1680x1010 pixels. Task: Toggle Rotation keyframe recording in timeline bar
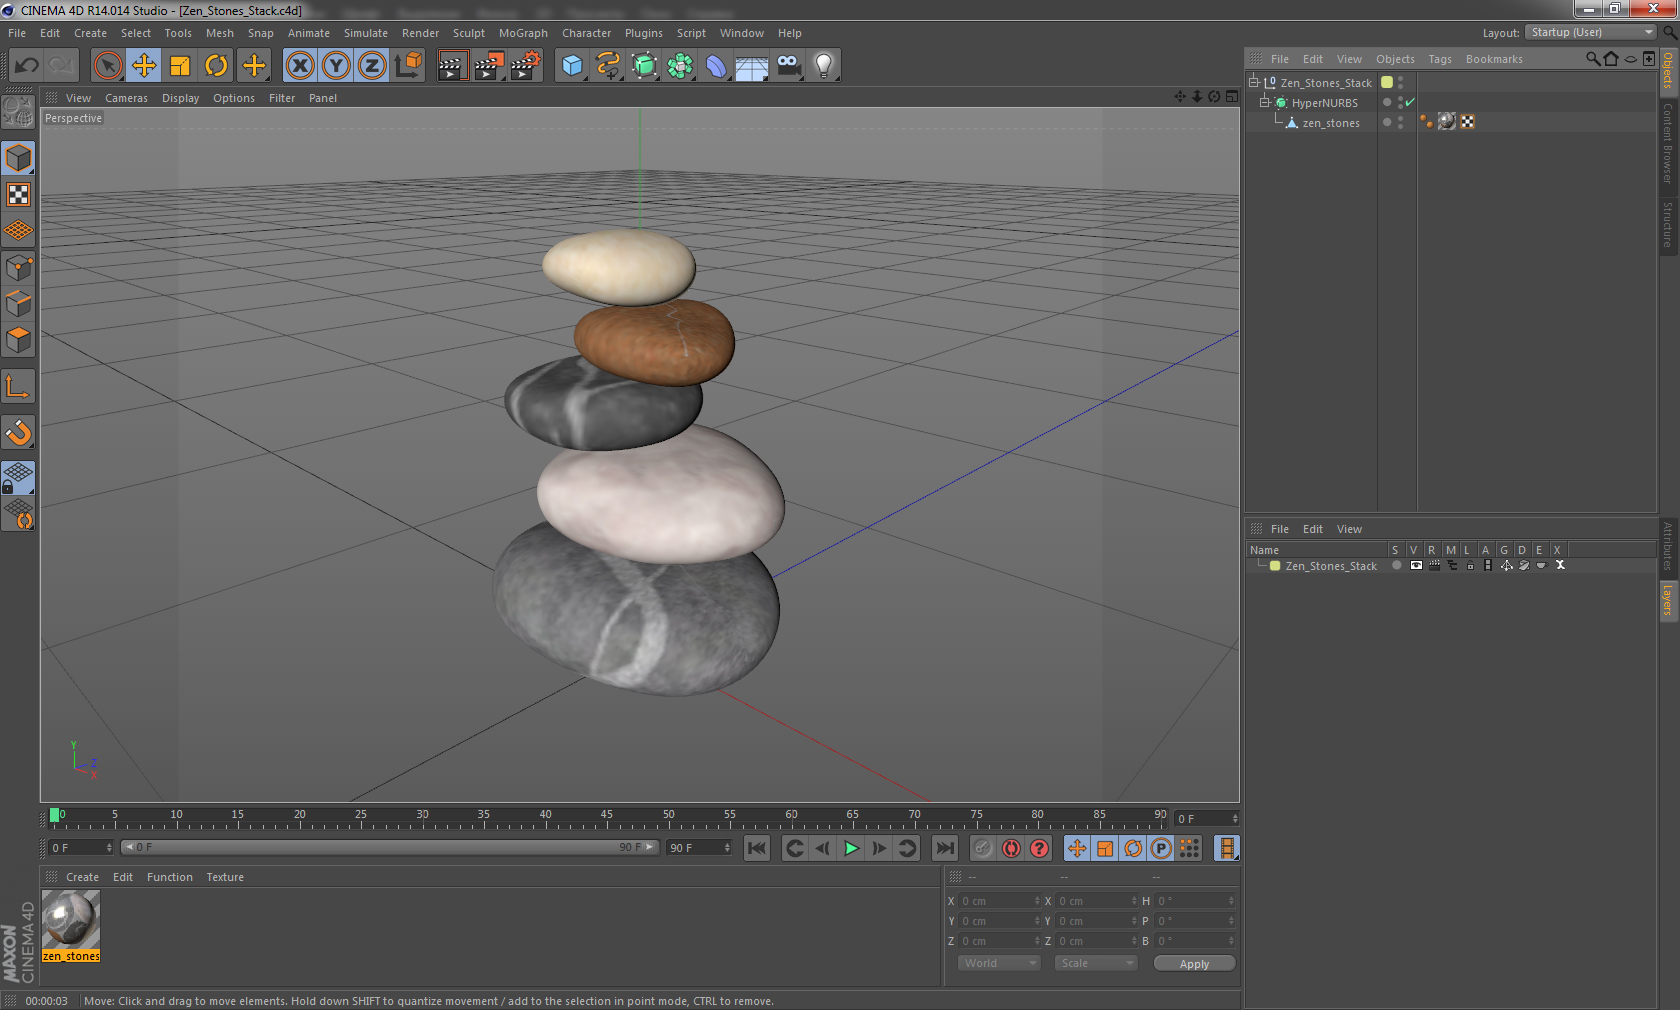click(x=1133, y=848)
